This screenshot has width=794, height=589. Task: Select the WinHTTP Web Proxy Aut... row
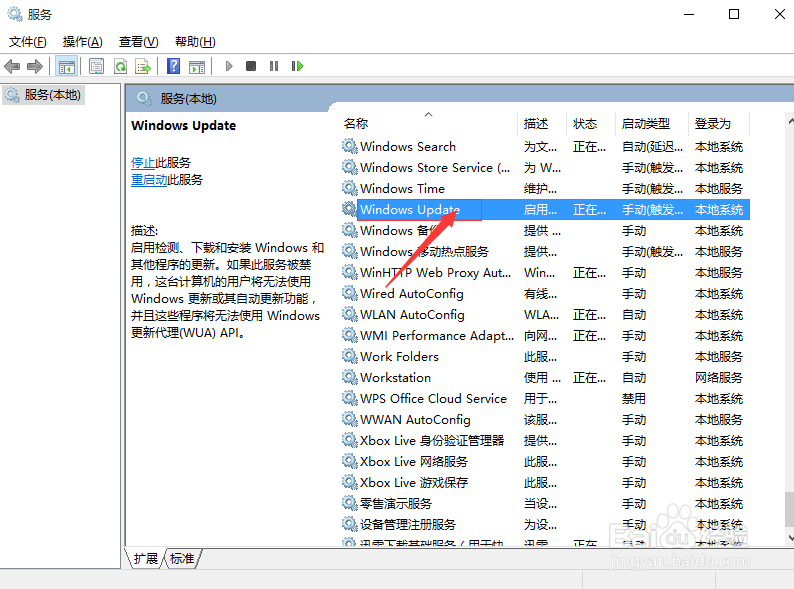coord(545,272)
